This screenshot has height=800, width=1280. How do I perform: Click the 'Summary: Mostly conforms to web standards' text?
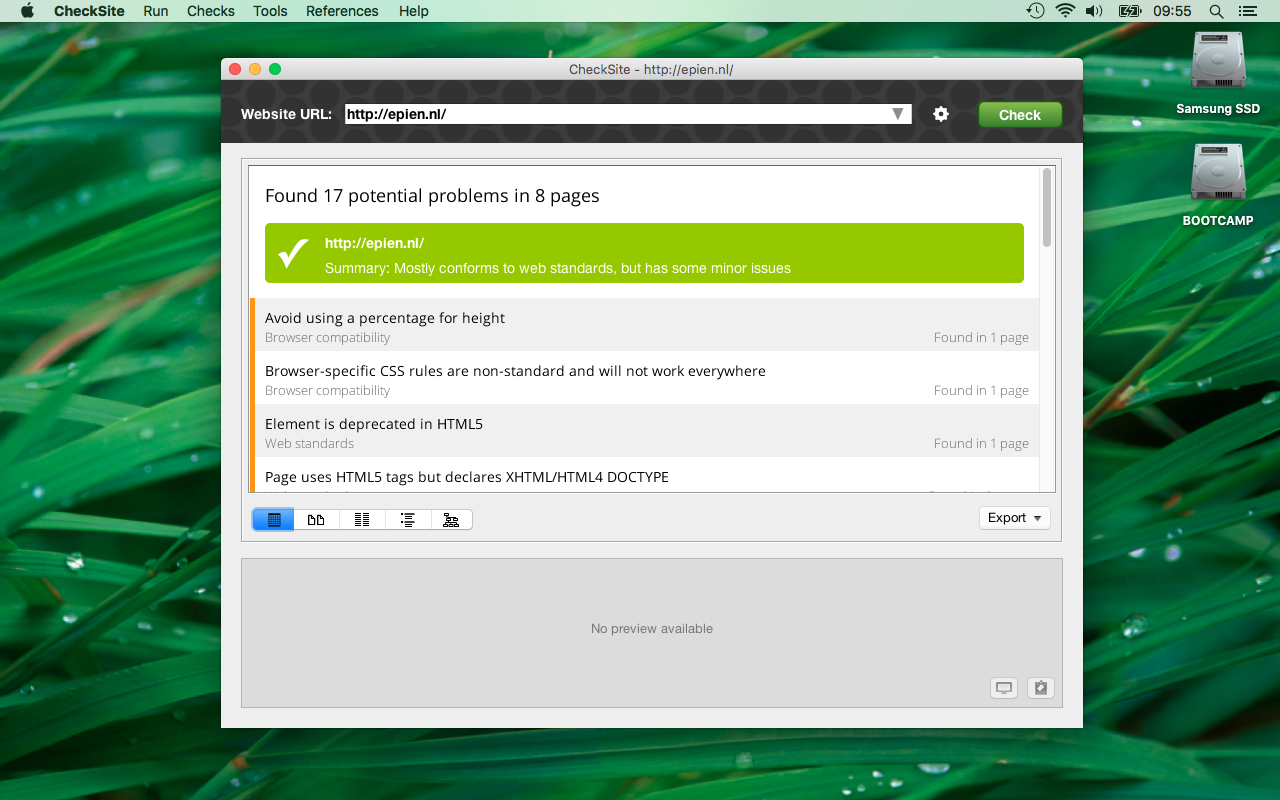point(558,268)
